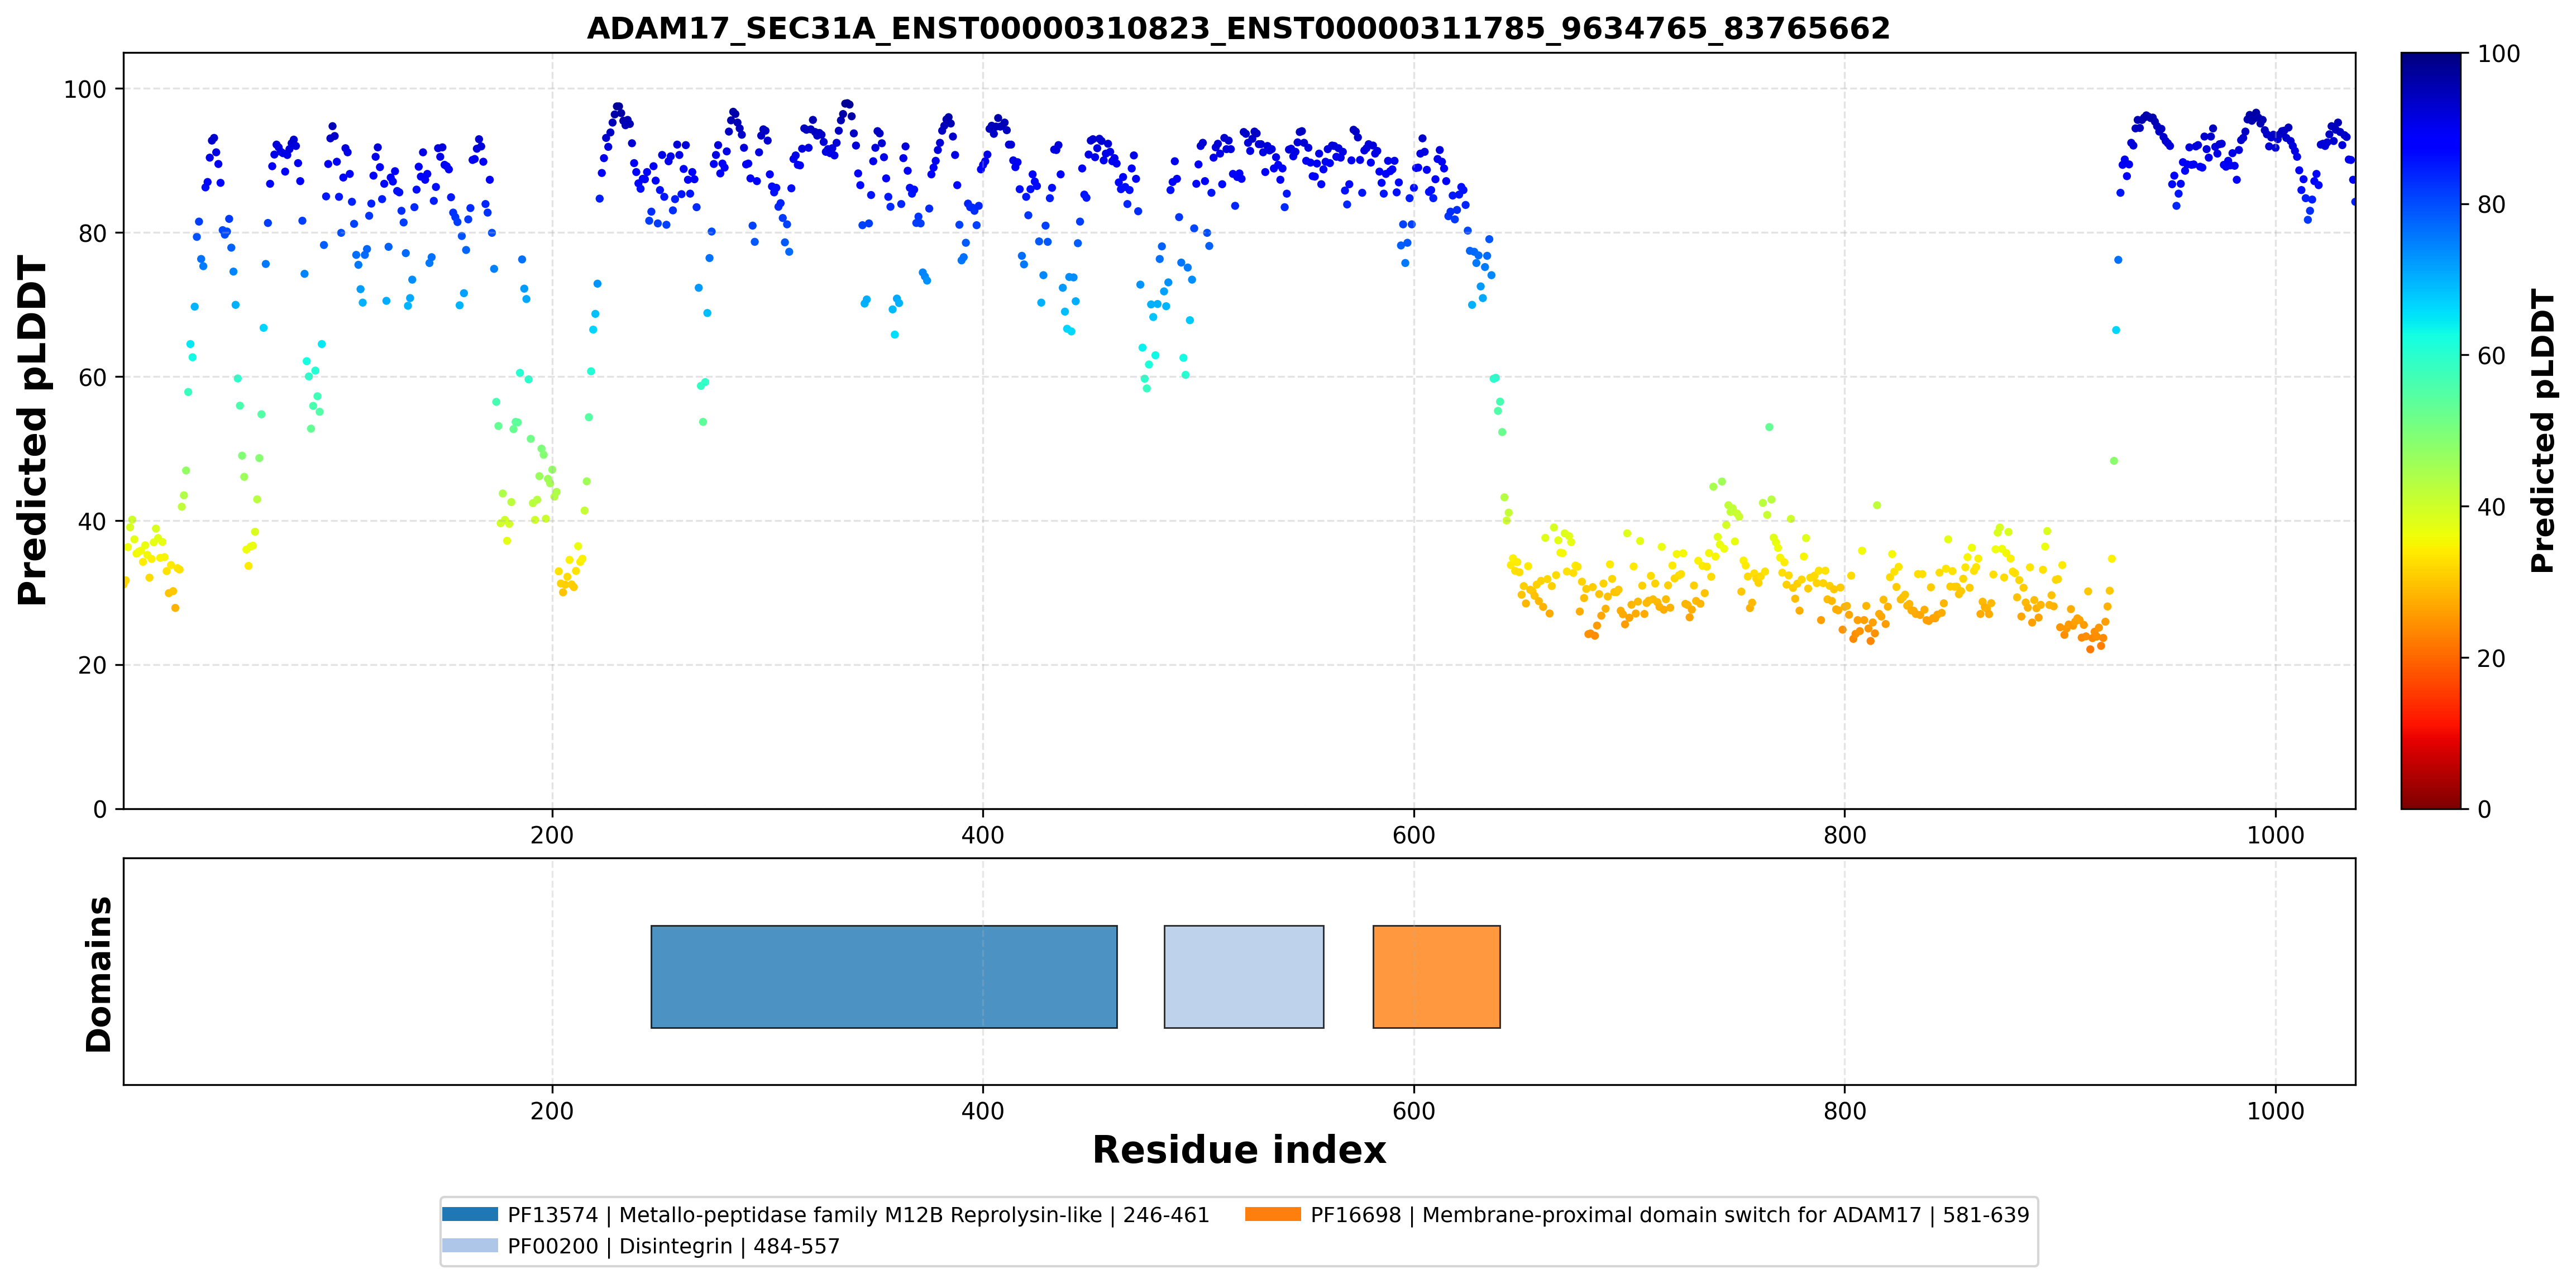This screenshot has width=2576, height=1283.
Task: Click the PF13574 Metallo-peptidase legend text
Action: tap(858, 1215)
